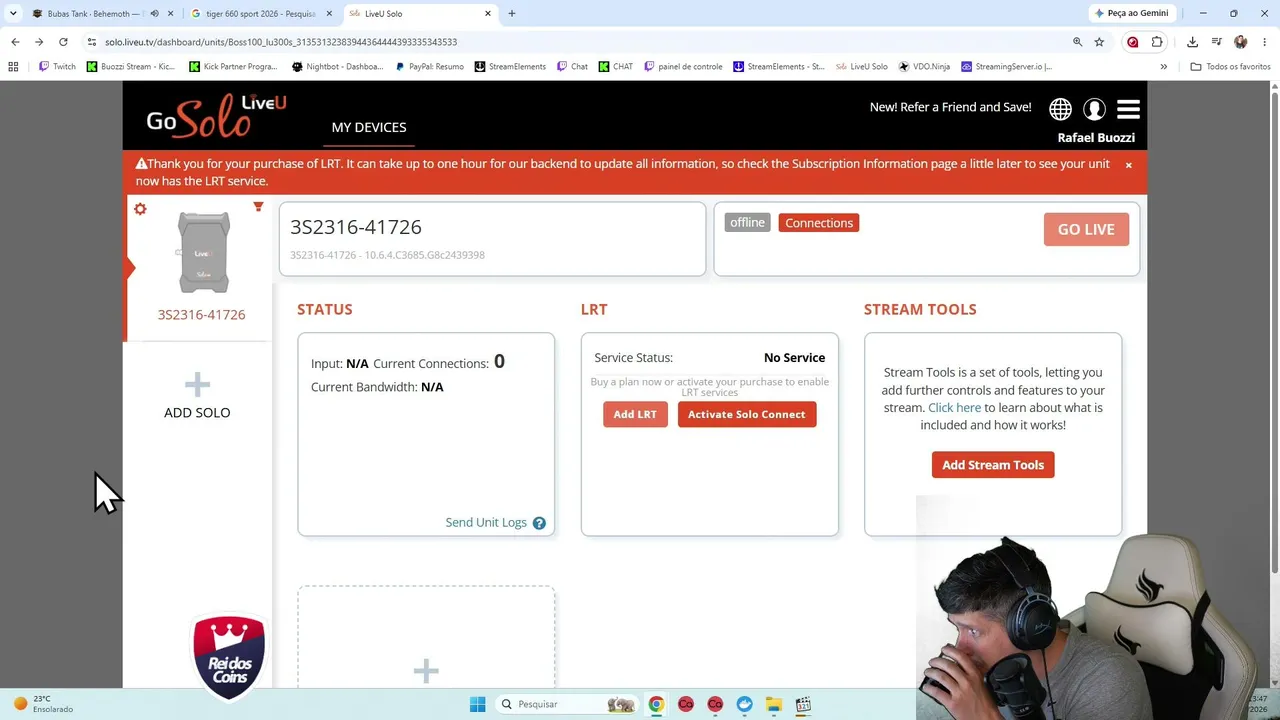The width and height of the screenshot is (1280, 720).
Task: Open the Todos os favoritos folder
Action: point(1230,67)
